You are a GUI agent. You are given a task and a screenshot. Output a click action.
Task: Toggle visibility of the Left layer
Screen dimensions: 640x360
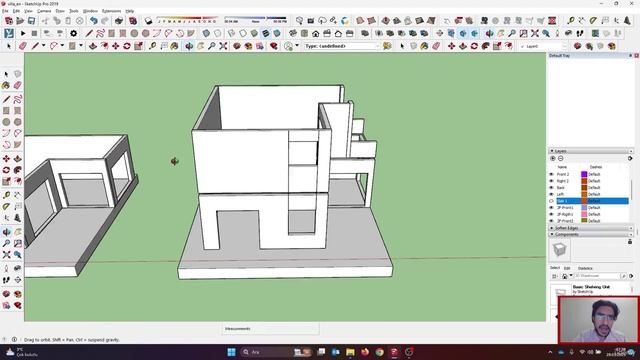point(551,194)
